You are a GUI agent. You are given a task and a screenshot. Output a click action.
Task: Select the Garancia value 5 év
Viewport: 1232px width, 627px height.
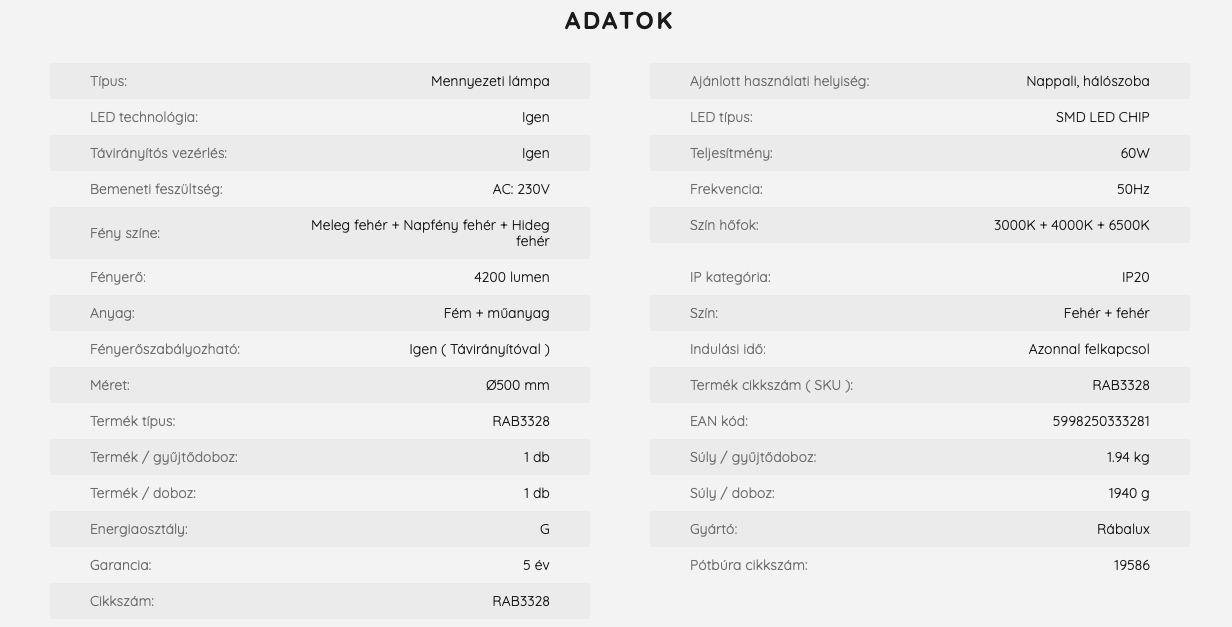pos(536,565)
